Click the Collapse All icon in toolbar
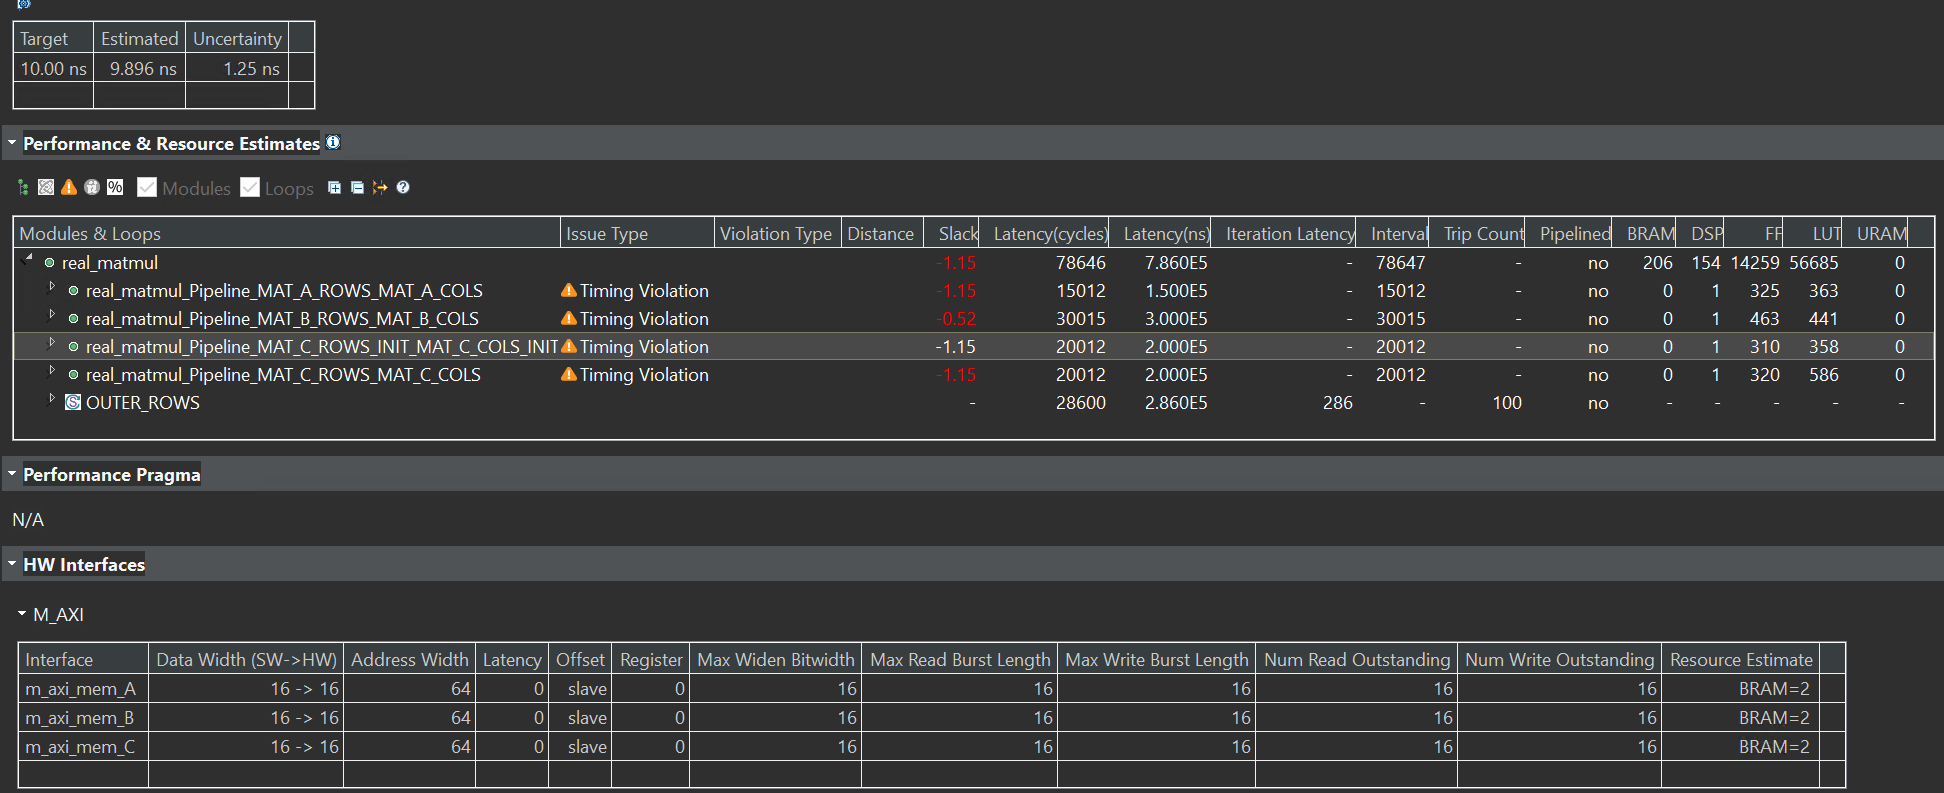 point(357,187)
